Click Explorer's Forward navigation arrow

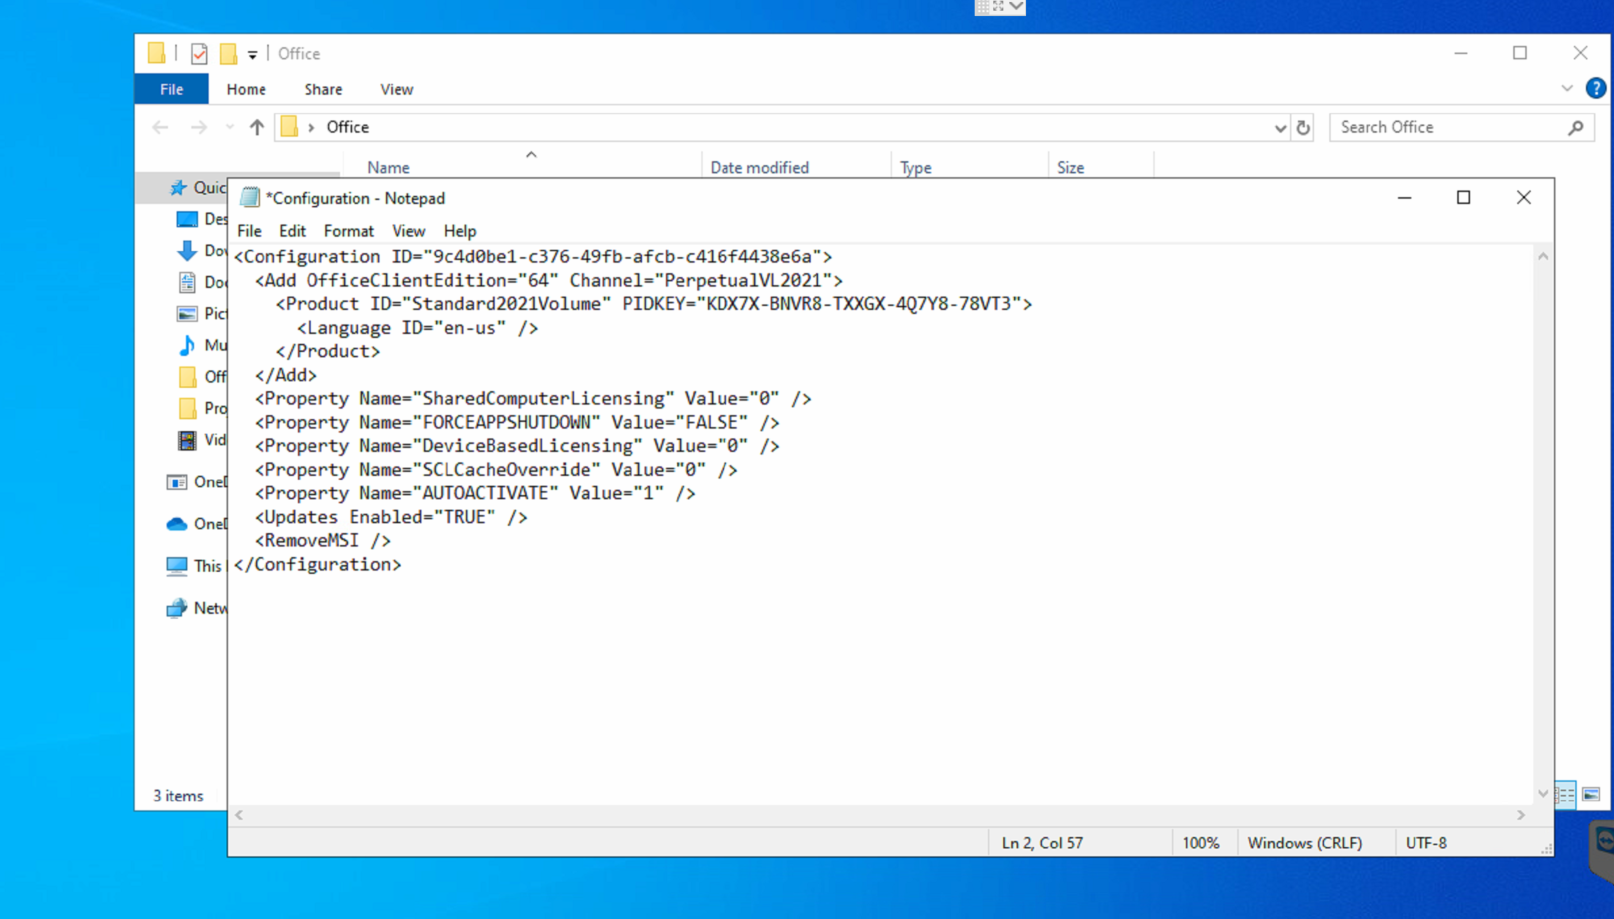199,127
